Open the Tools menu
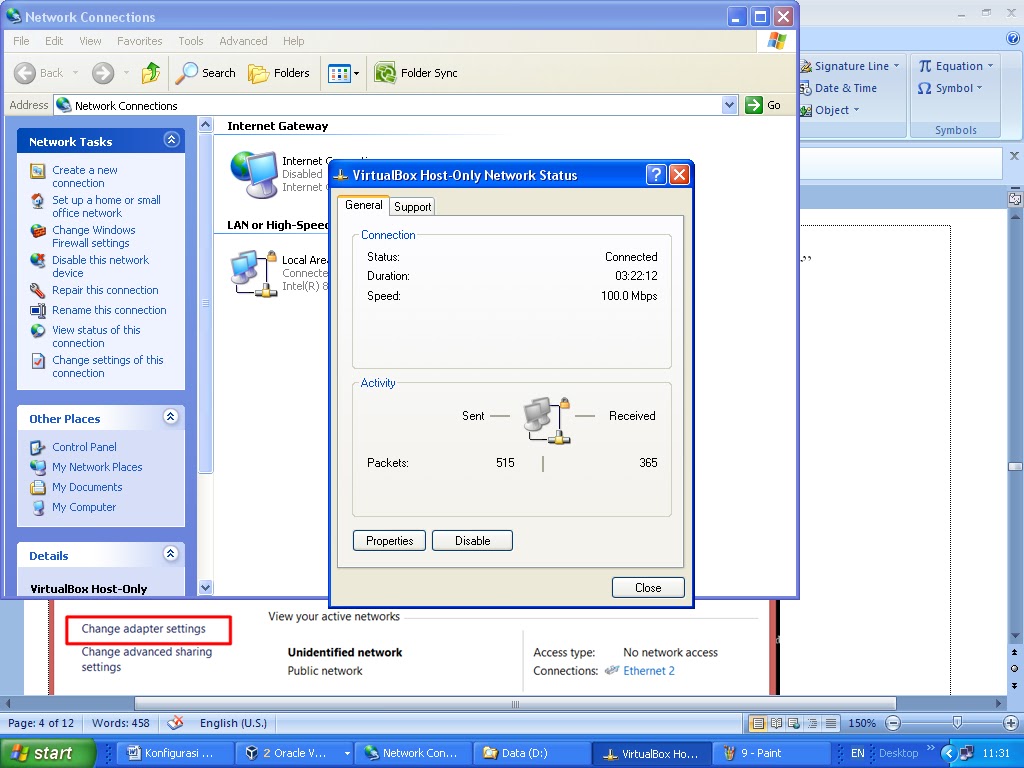The width and height of the screenshot is (1024, 768). tap(191, 40)
